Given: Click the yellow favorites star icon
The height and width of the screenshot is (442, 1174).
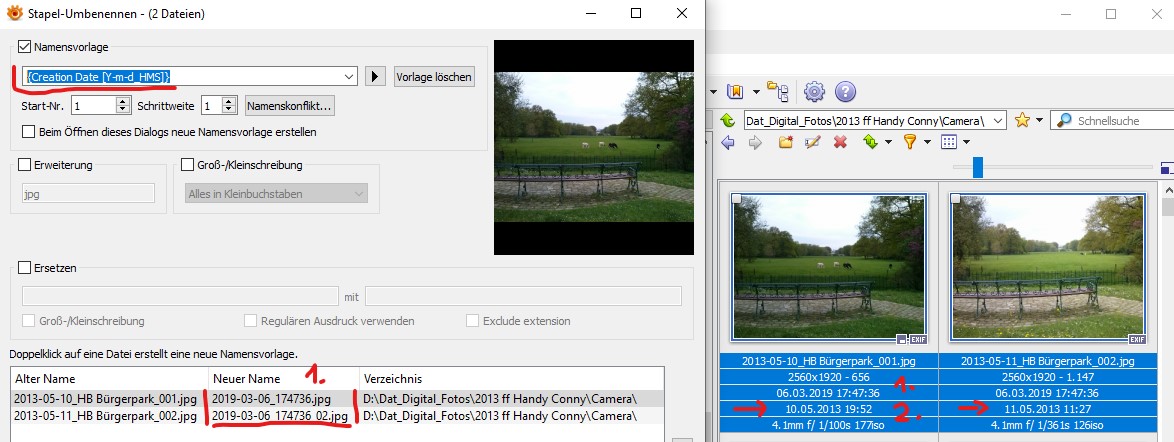Looking at the screenshot, I should (1022, 120).
